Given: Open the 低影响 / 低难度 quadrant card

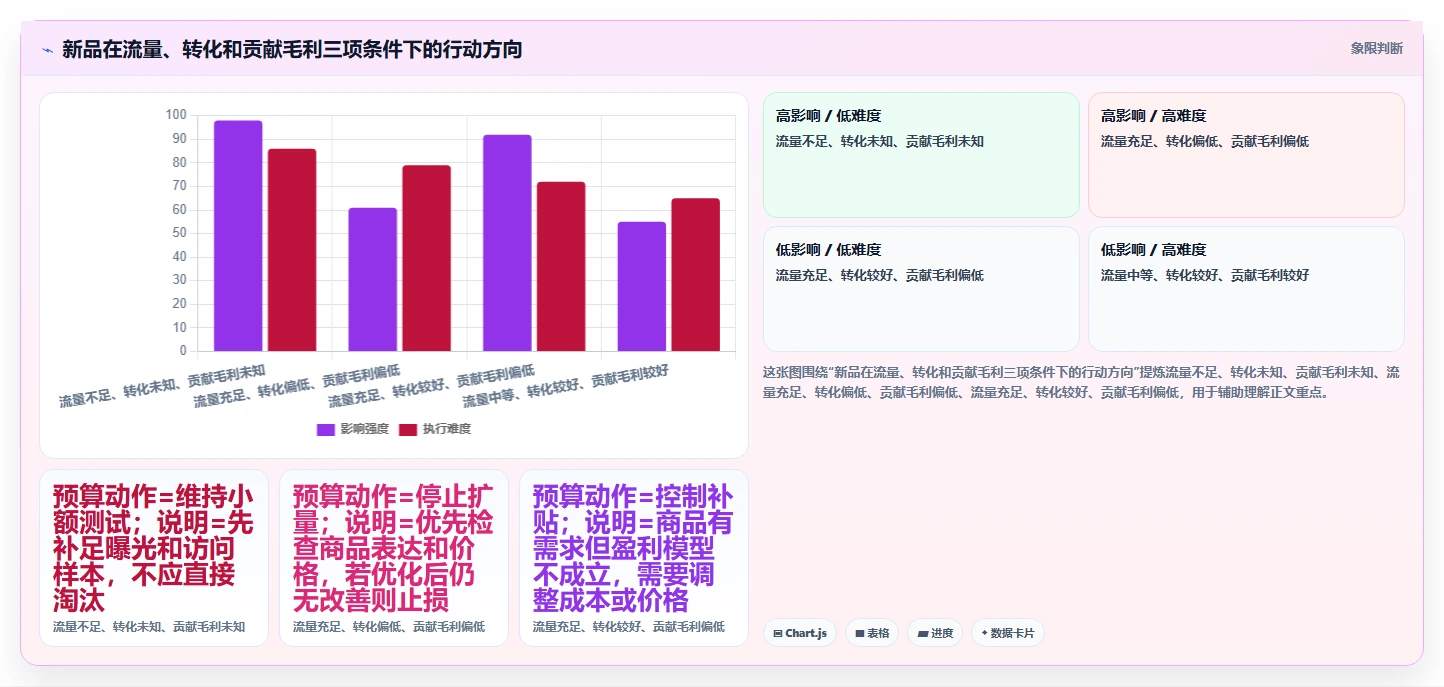Looking at the screenshot, I should [921, 289].
